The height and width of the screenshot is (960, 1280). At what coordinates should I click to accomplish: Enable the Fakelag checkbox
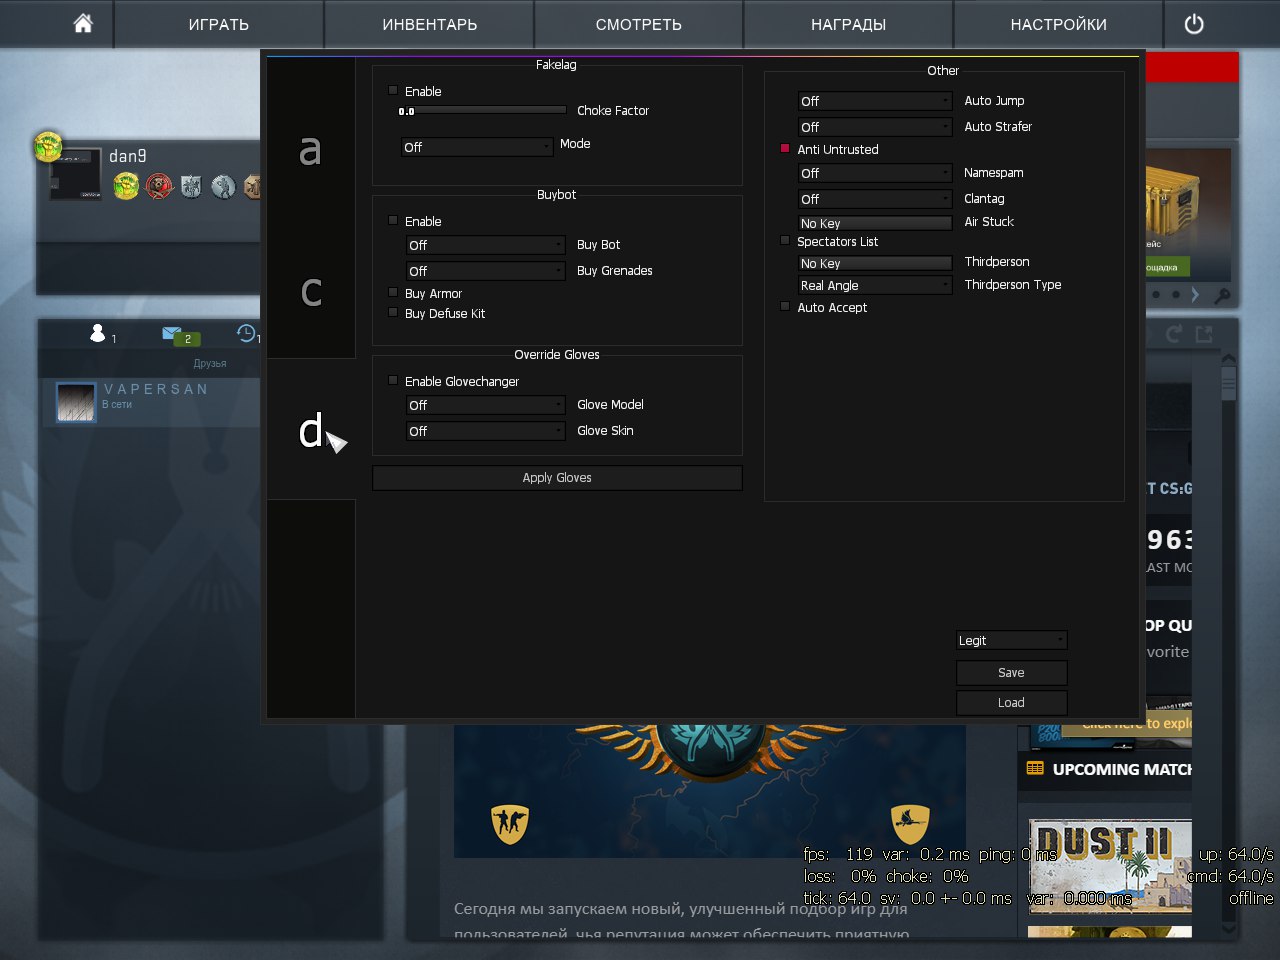coord(393,90)
